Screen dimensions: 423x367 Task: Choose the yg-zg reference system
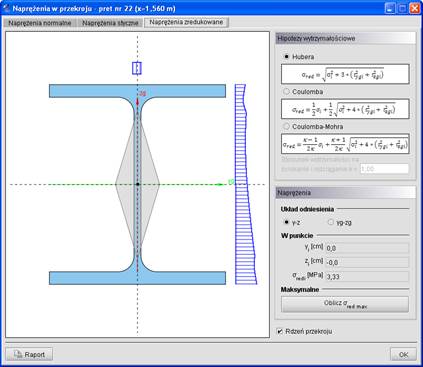(330, 222)
